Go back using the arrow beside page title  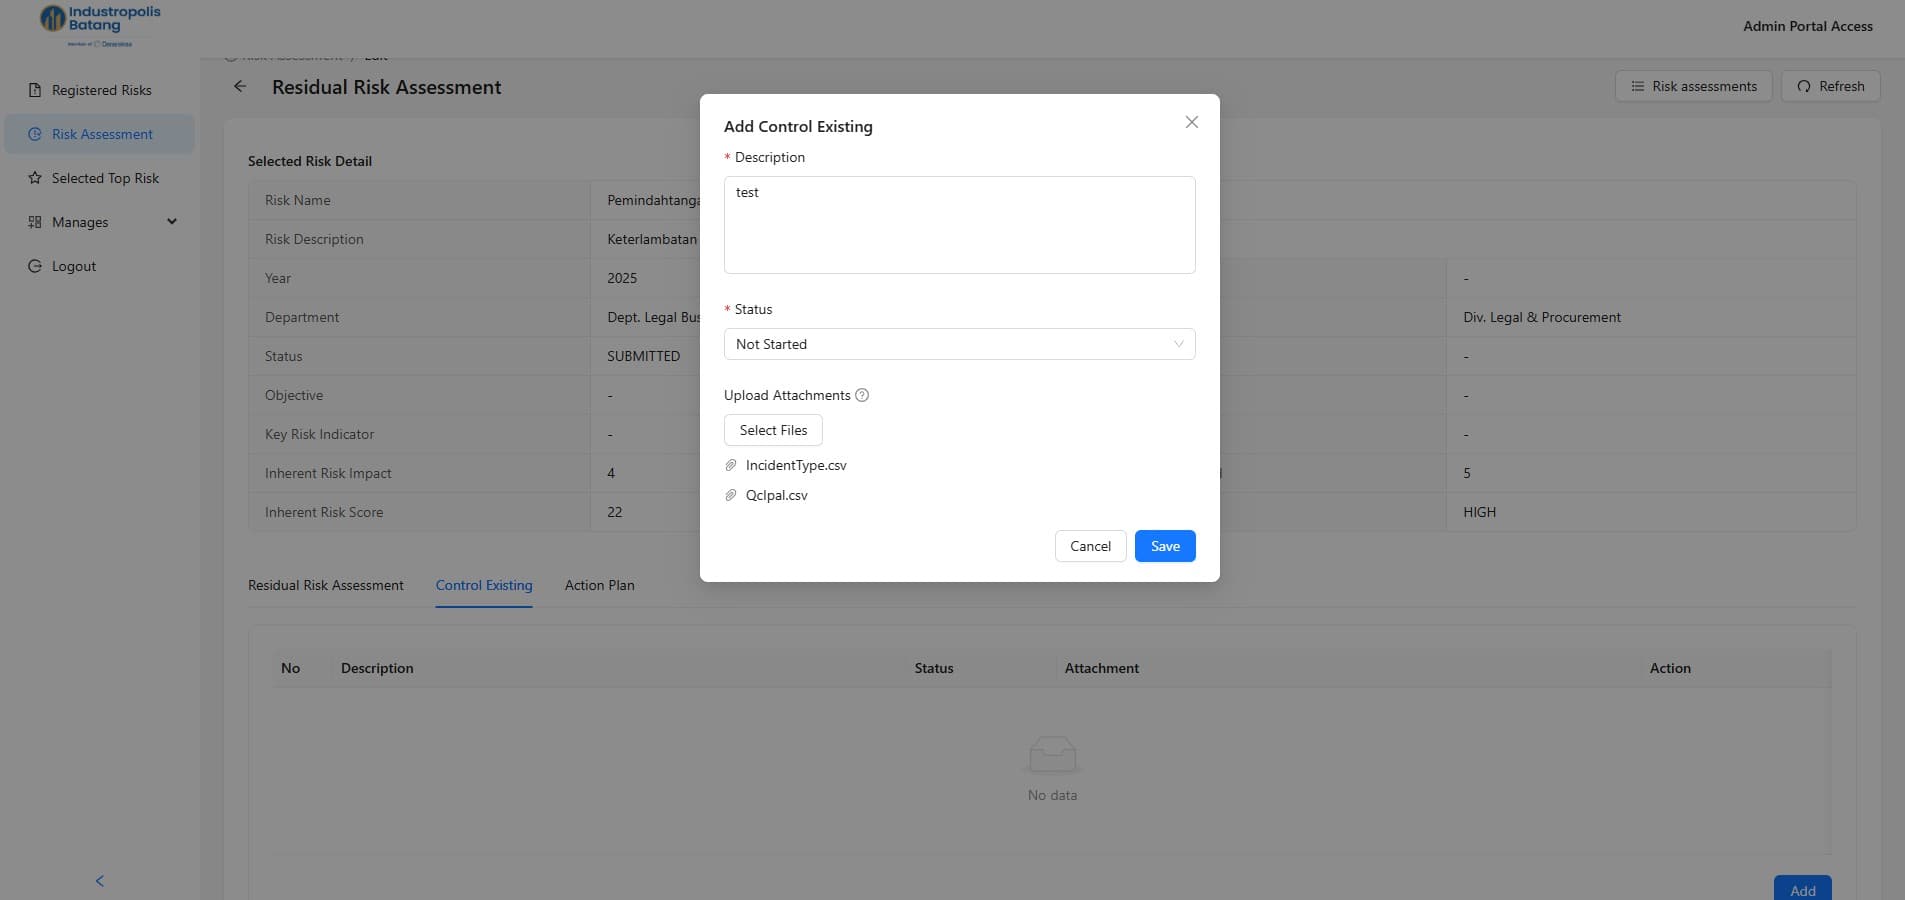point(240,86)
